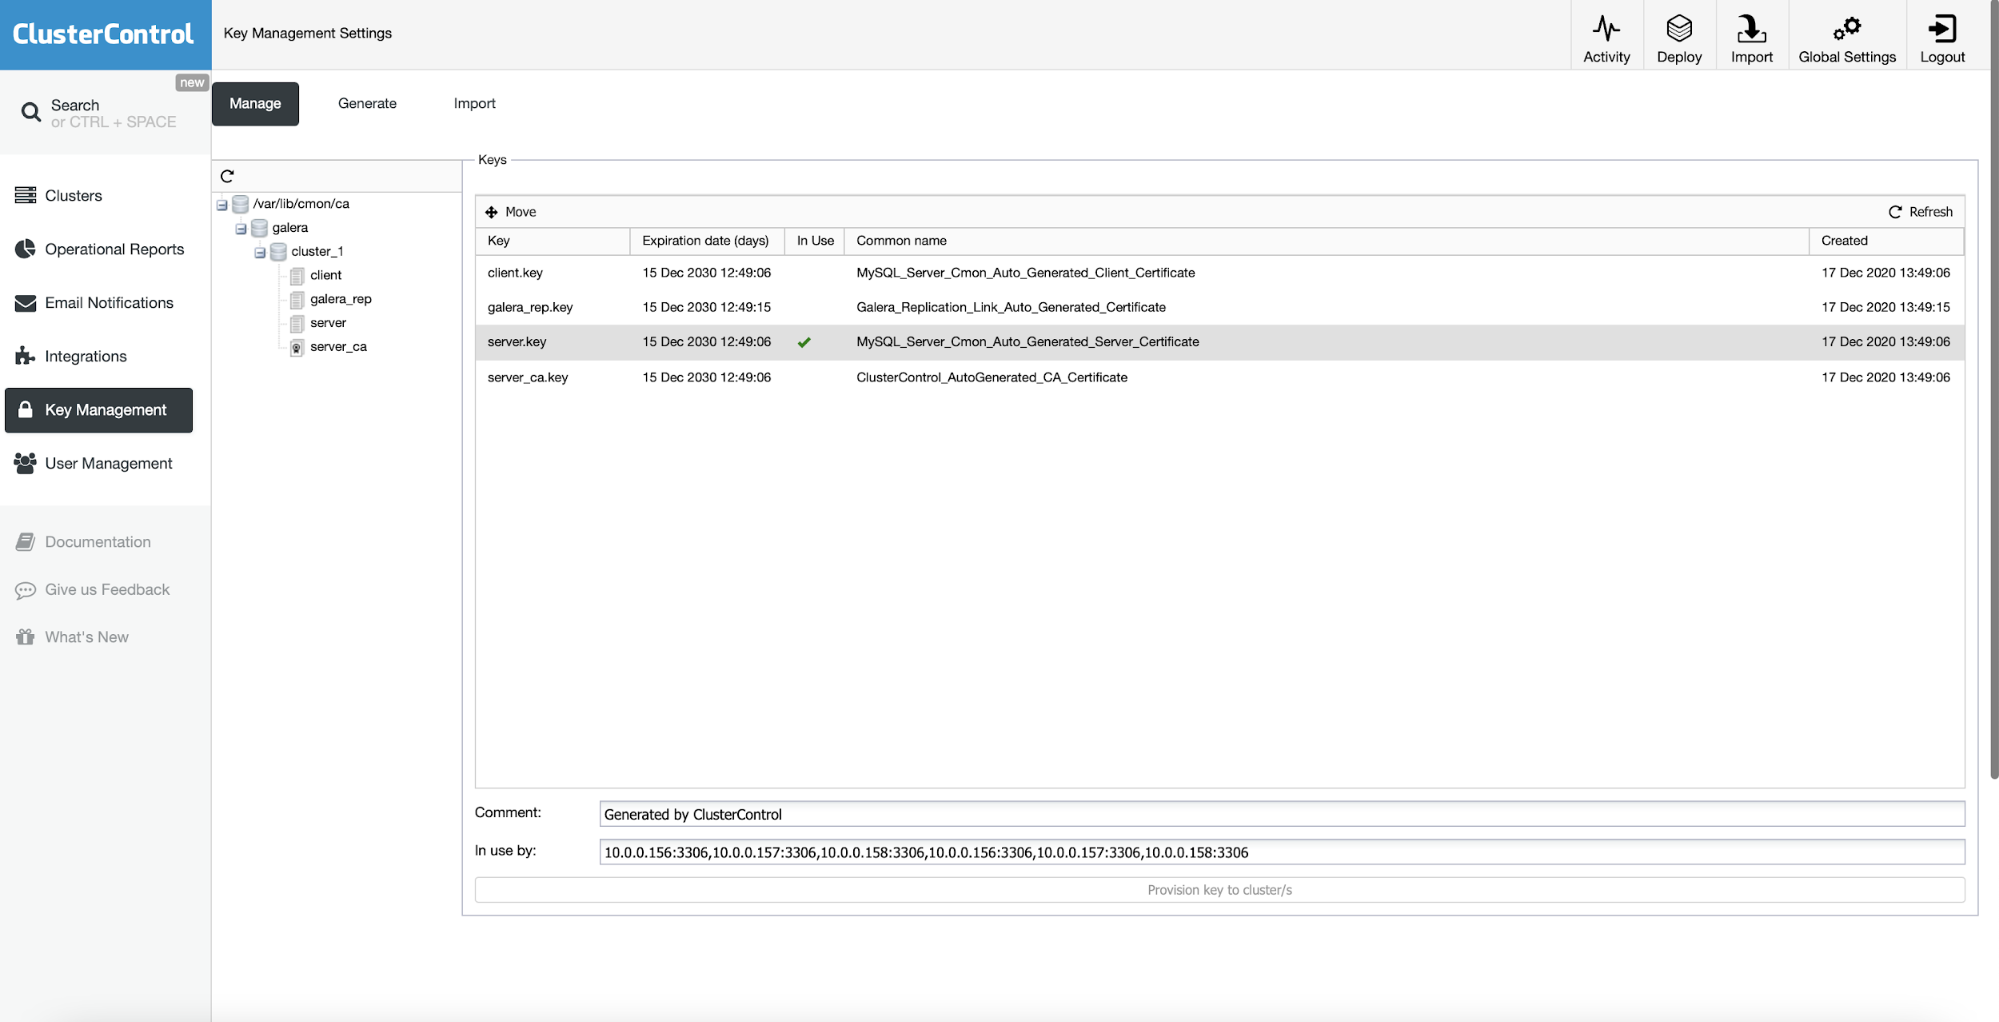Click the page vertical scrollbar
The image size is (1999, 1022).
[1994, 390]
